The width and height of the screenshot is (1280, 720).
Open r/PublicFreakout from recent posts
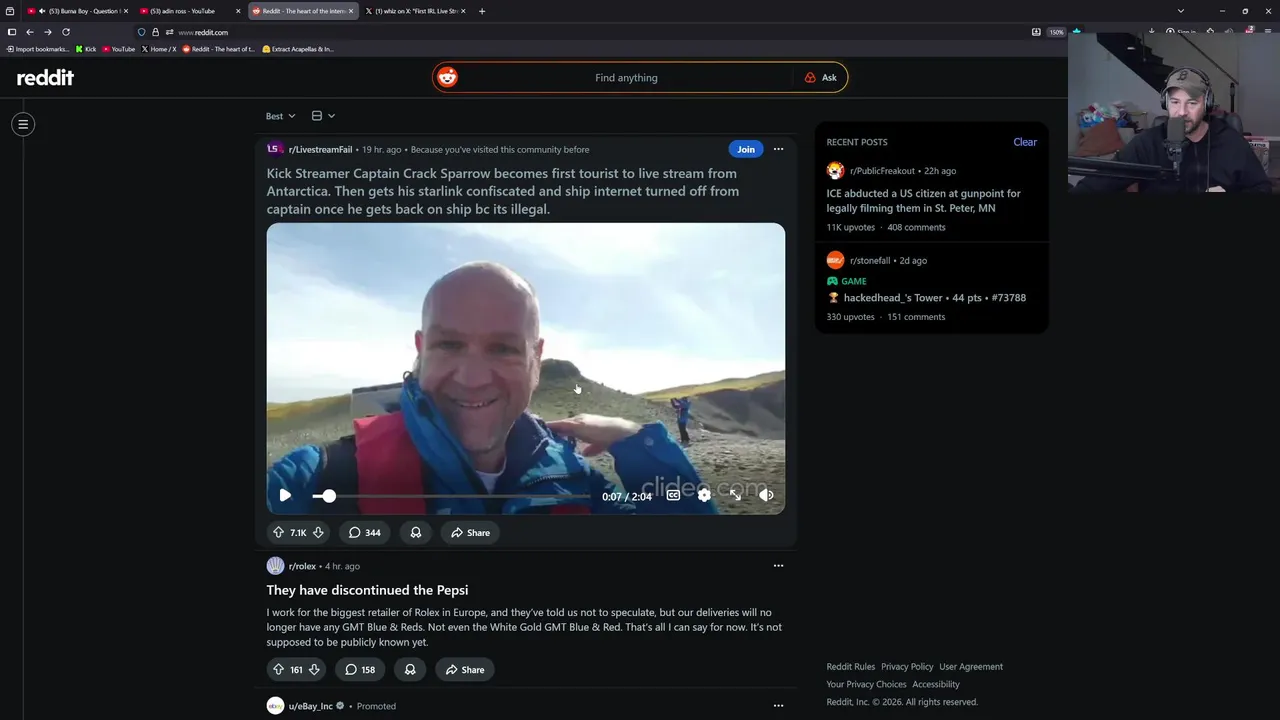[882, 171]
